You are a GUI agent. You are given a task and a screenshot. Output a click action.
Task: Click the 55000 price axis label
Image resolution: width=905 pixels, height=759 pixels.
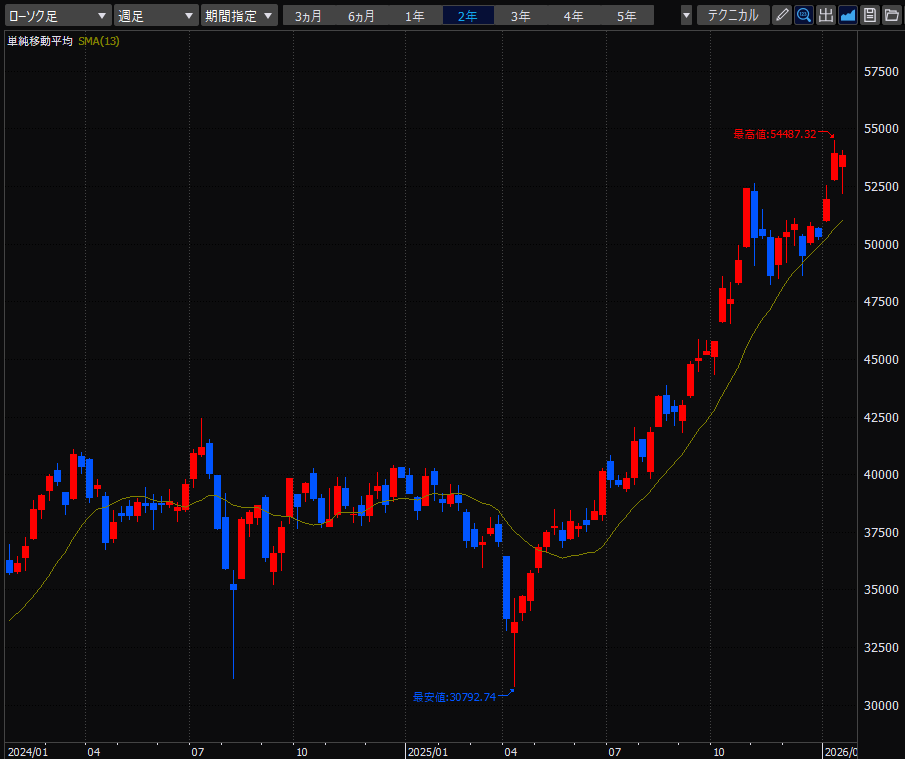(881, 129)
